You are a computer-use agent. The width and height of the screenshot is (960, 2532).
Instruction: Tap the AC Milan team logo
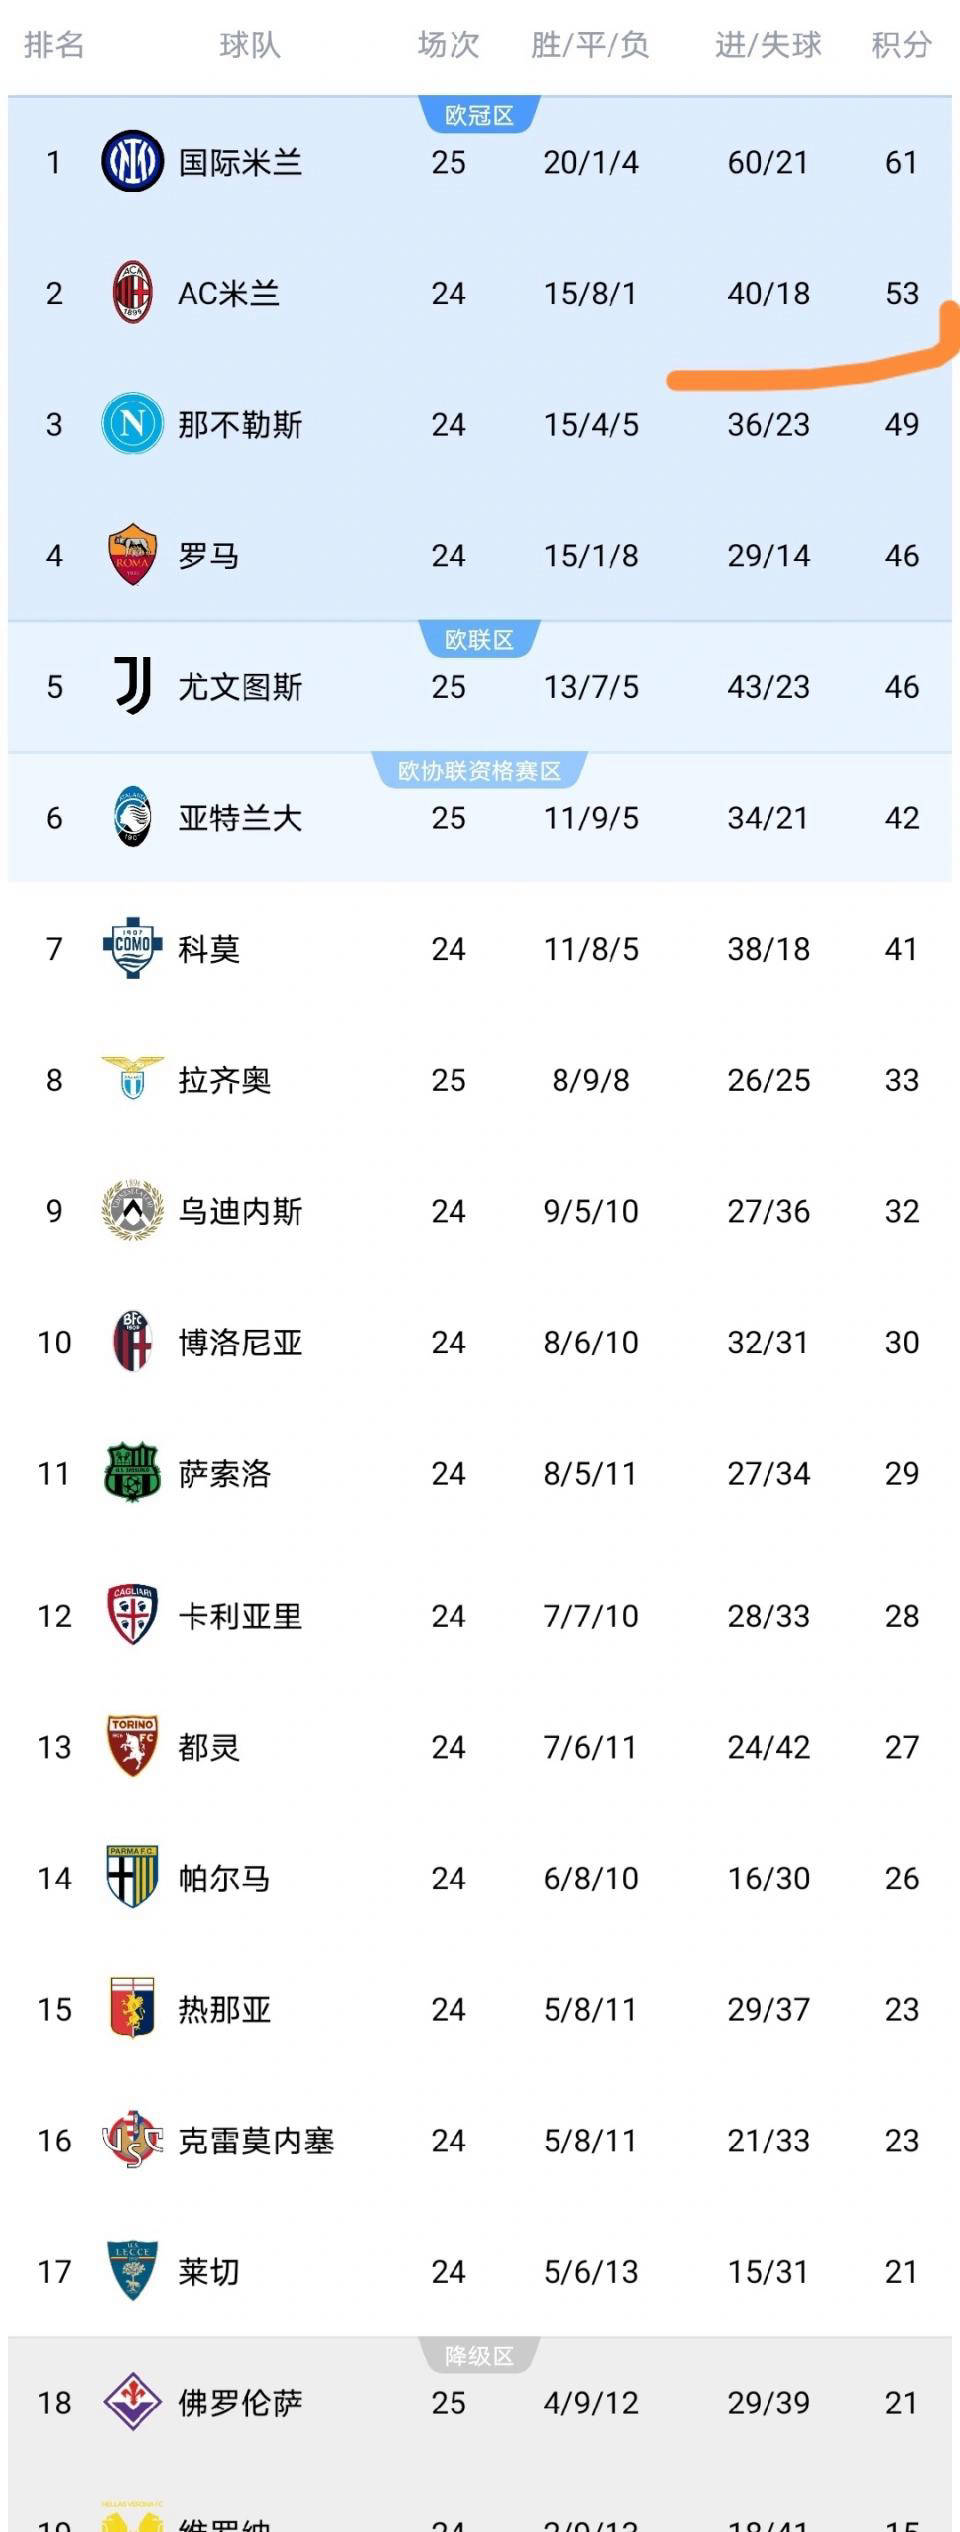(132, 293)
